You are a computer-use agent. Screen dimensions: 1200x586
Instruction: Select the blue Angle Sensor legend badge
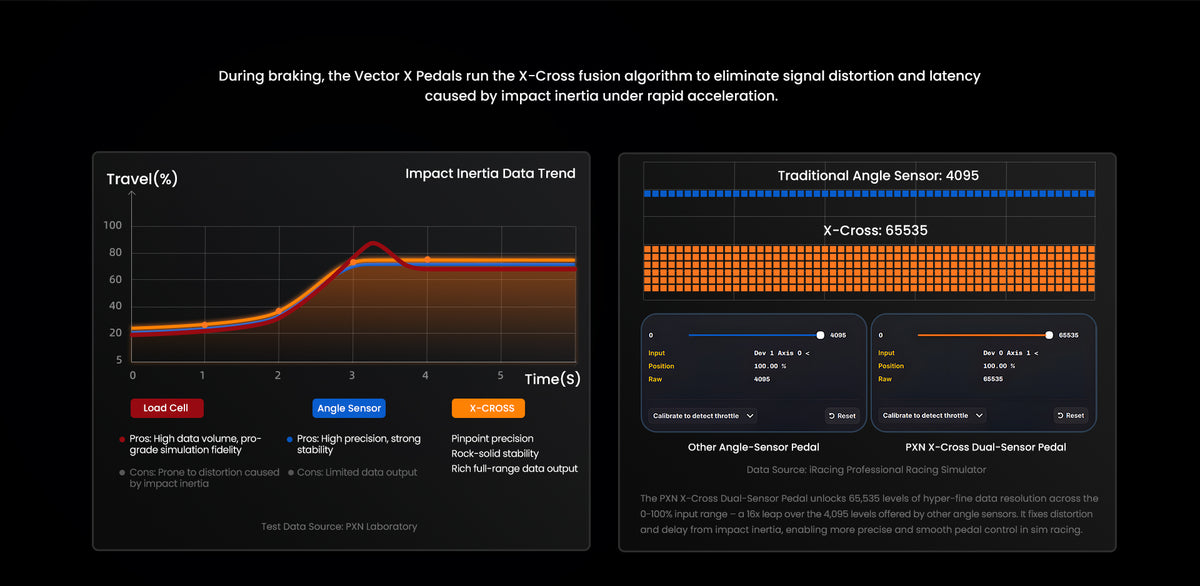[349, 408]
